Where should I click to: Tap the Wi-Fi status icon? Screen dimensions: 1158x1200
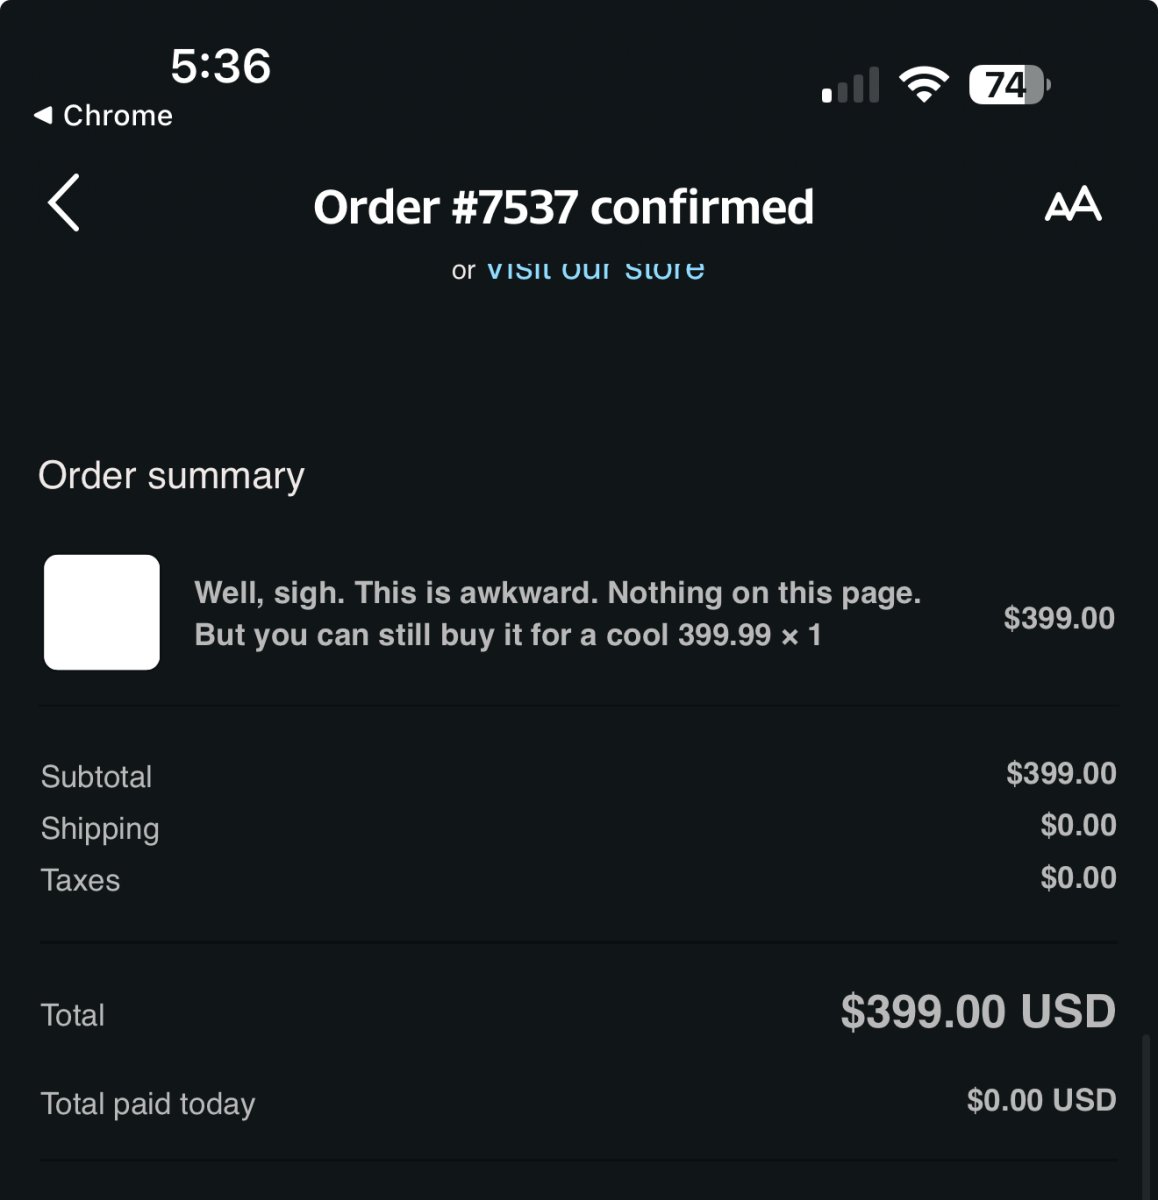923,84
